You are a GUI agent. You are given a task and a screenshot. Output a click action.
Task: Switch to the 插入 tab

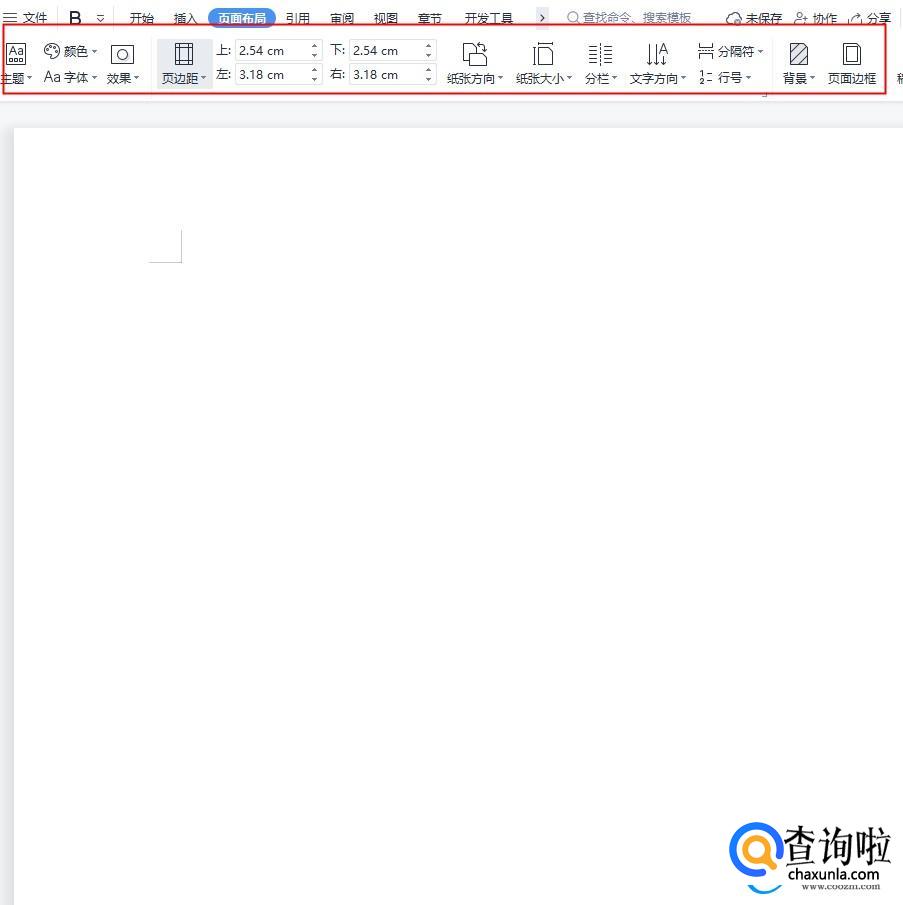185,18
